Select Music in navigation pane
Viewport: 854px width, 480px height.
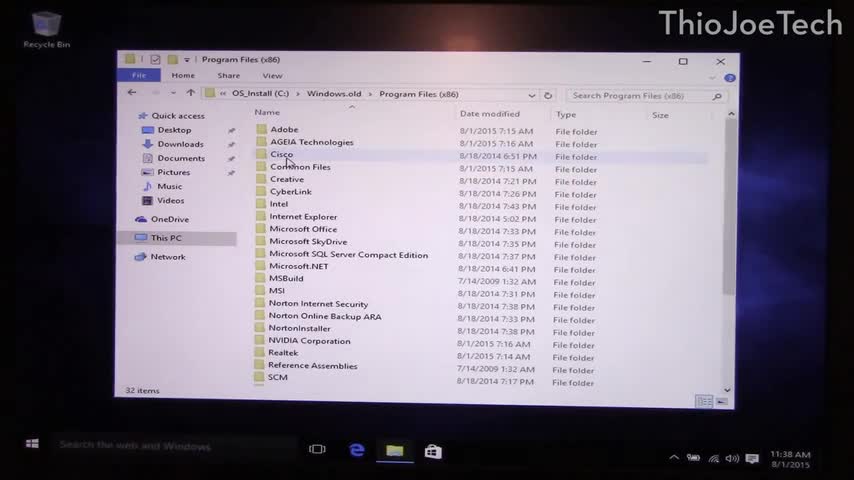click(x=169, y=186)
